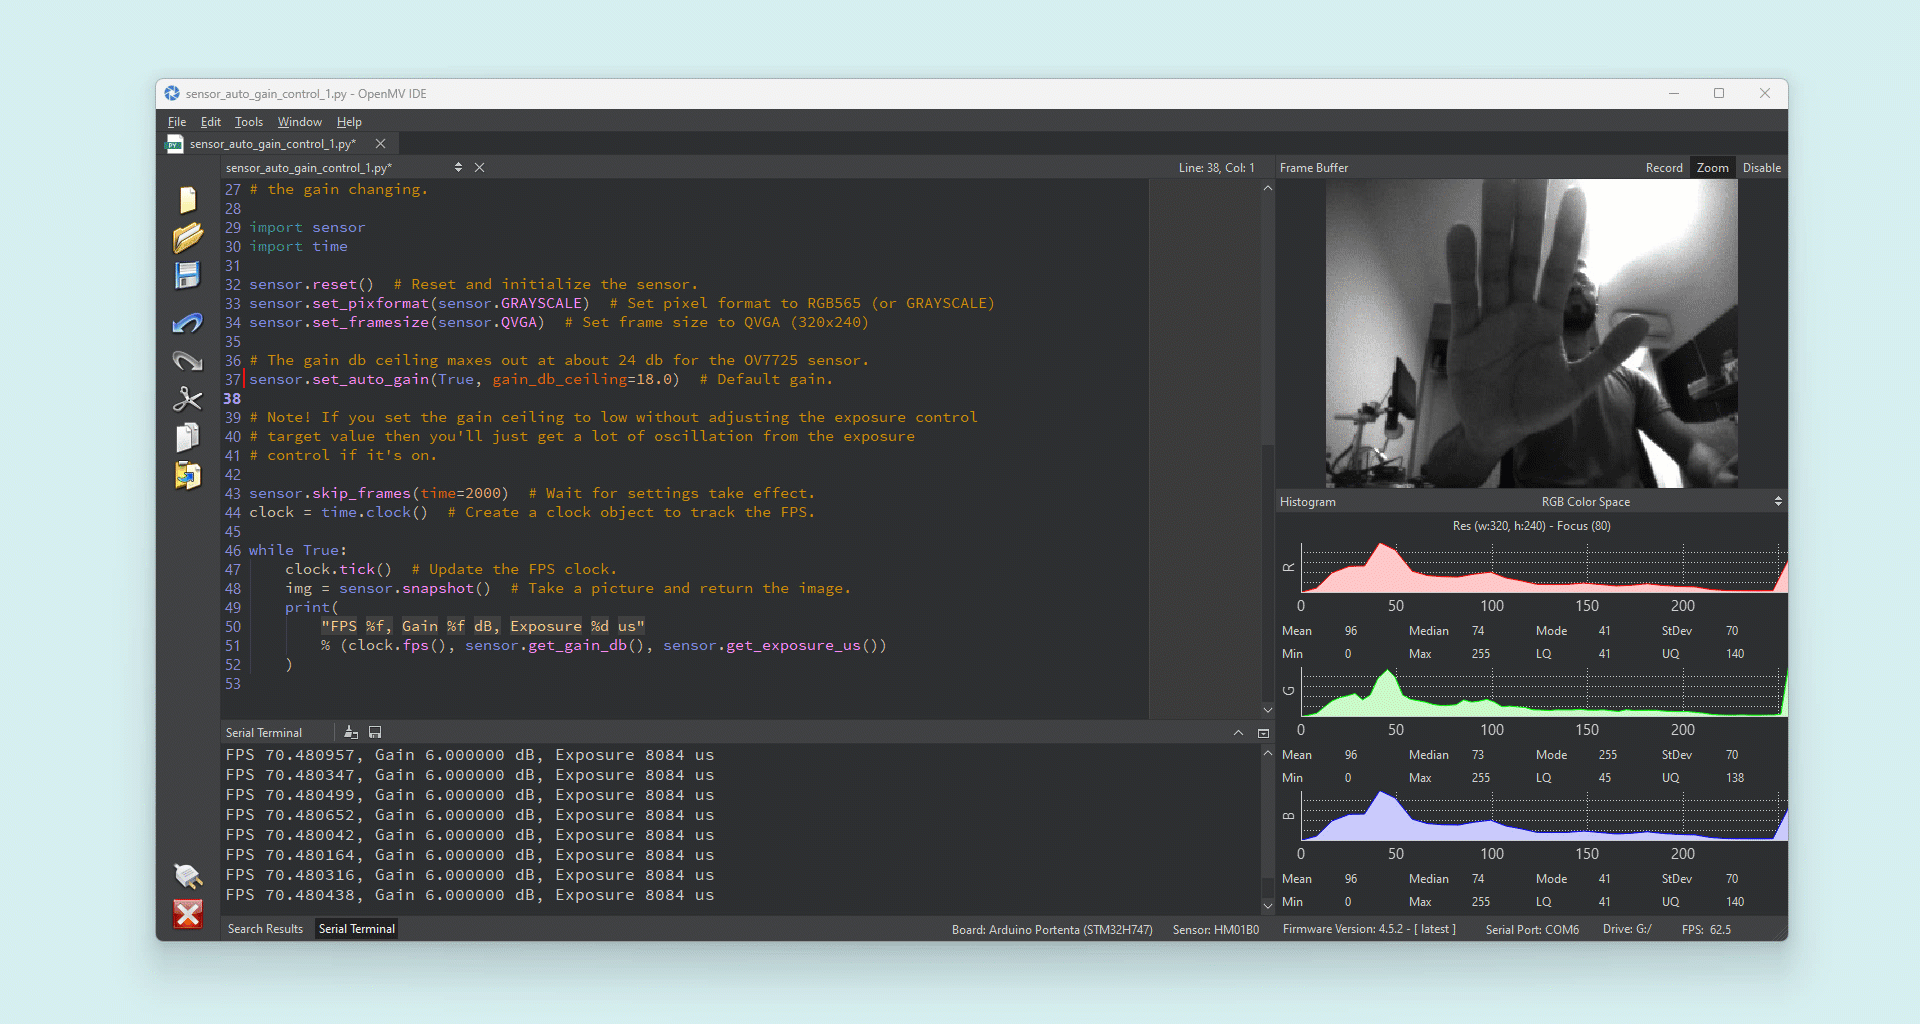1920x1024 pixels.
Task: Stop the running script with red X
Action: 187,914
